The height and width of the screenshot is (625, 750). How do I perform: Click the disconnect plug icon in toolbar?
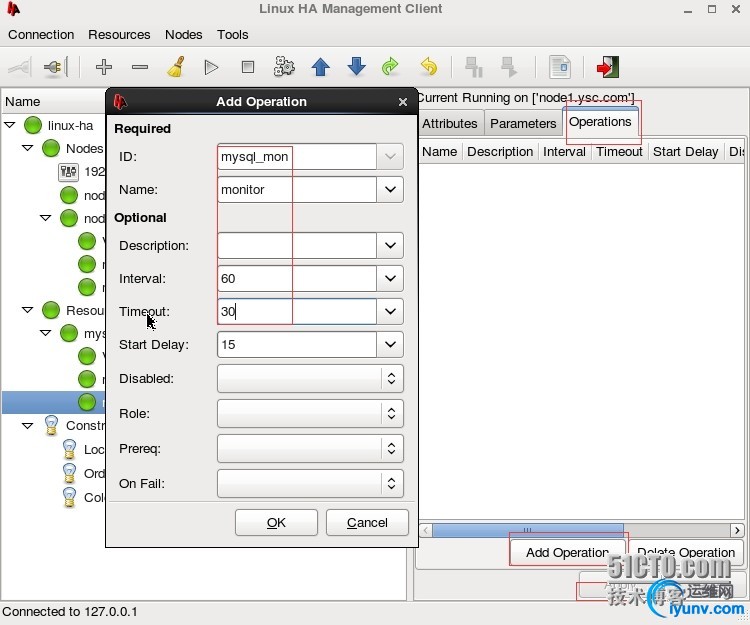point(56,67)
